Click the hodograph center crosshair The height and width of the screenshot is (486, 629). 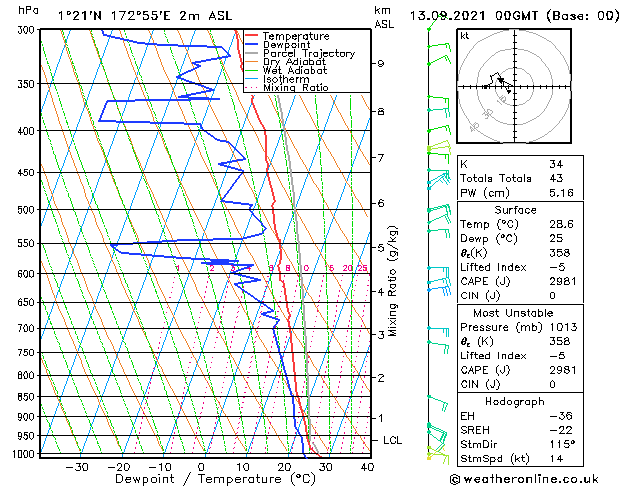point(514,86)
